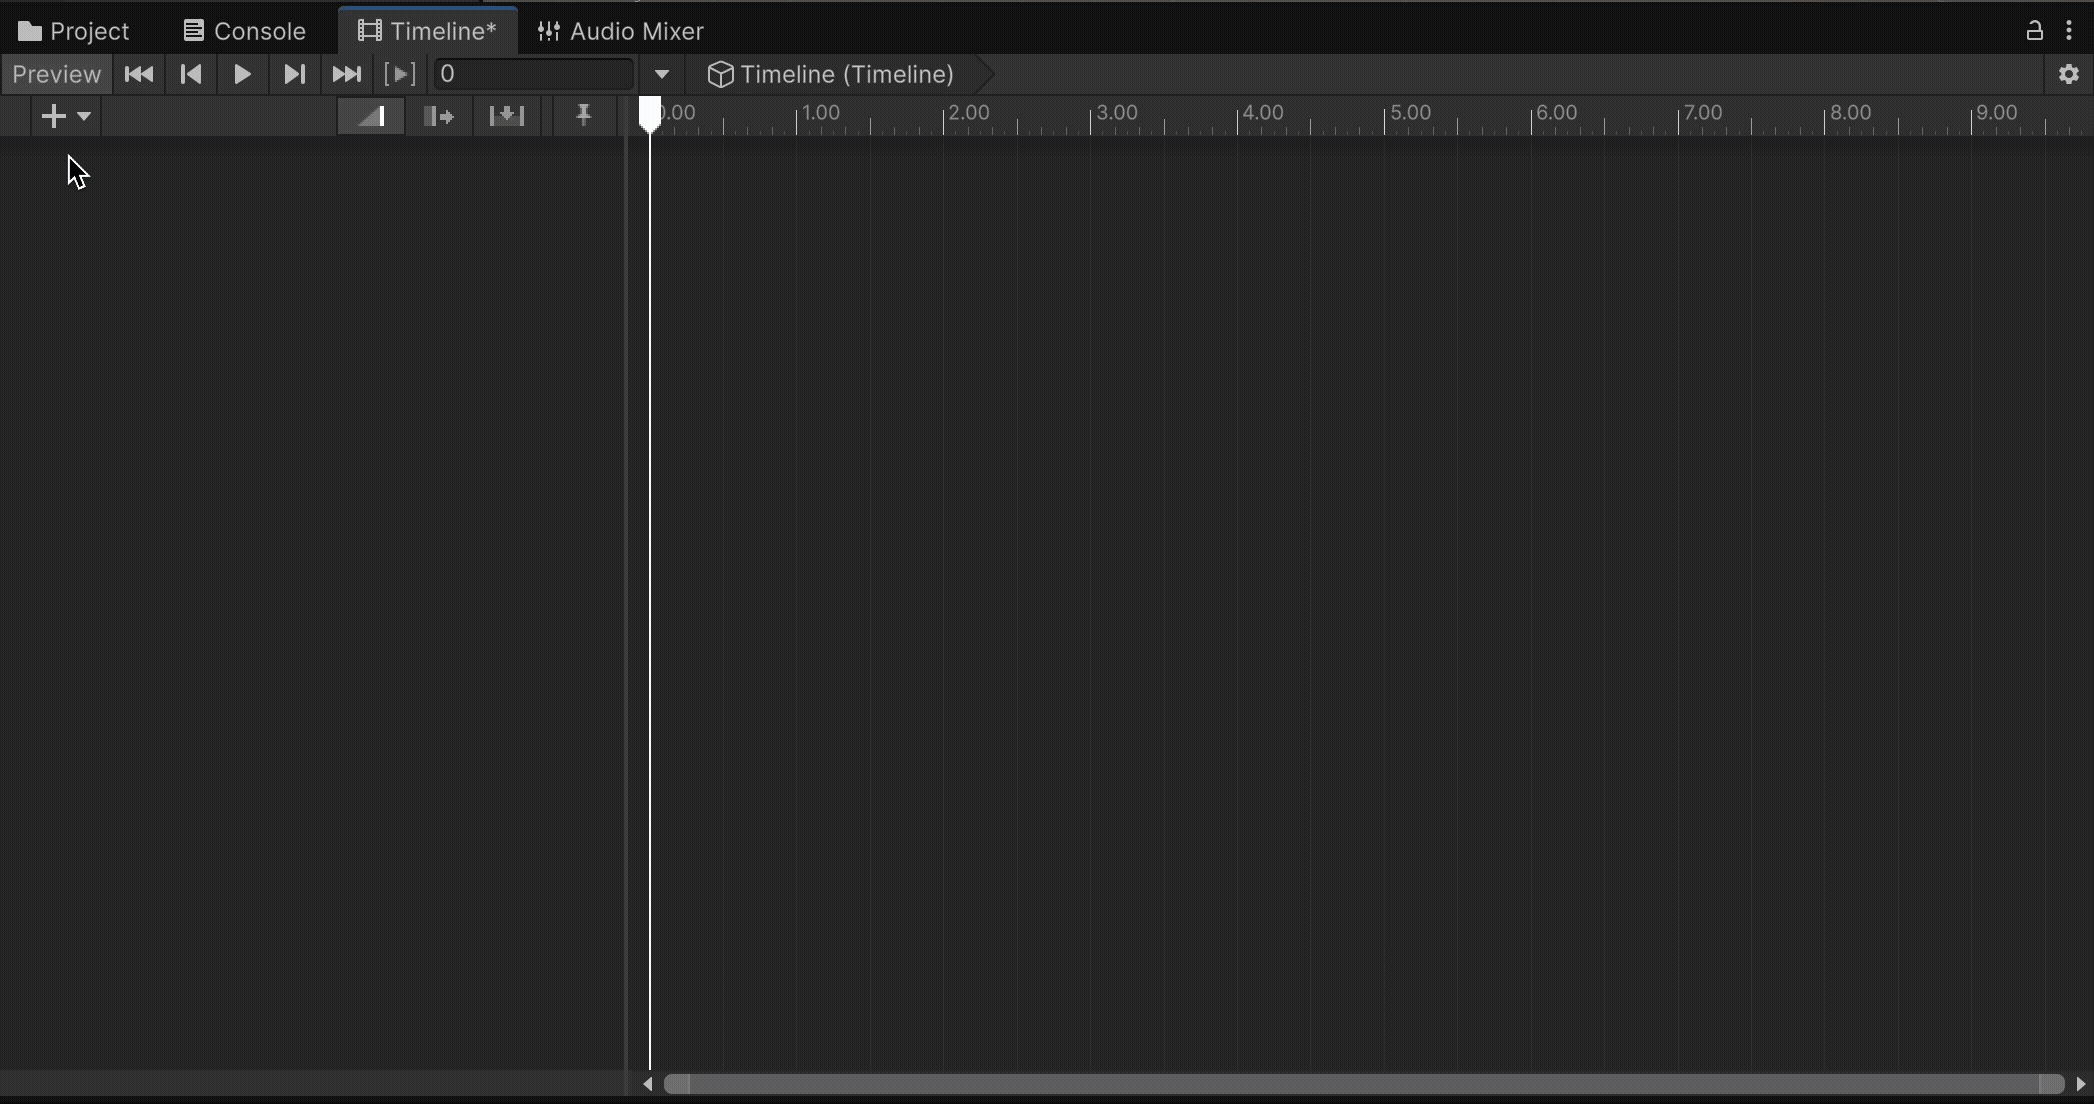The width and height of the screenshot is (2094, 1104).
Task: Open the Audio Mixer tab
Action: click(621, 31)
